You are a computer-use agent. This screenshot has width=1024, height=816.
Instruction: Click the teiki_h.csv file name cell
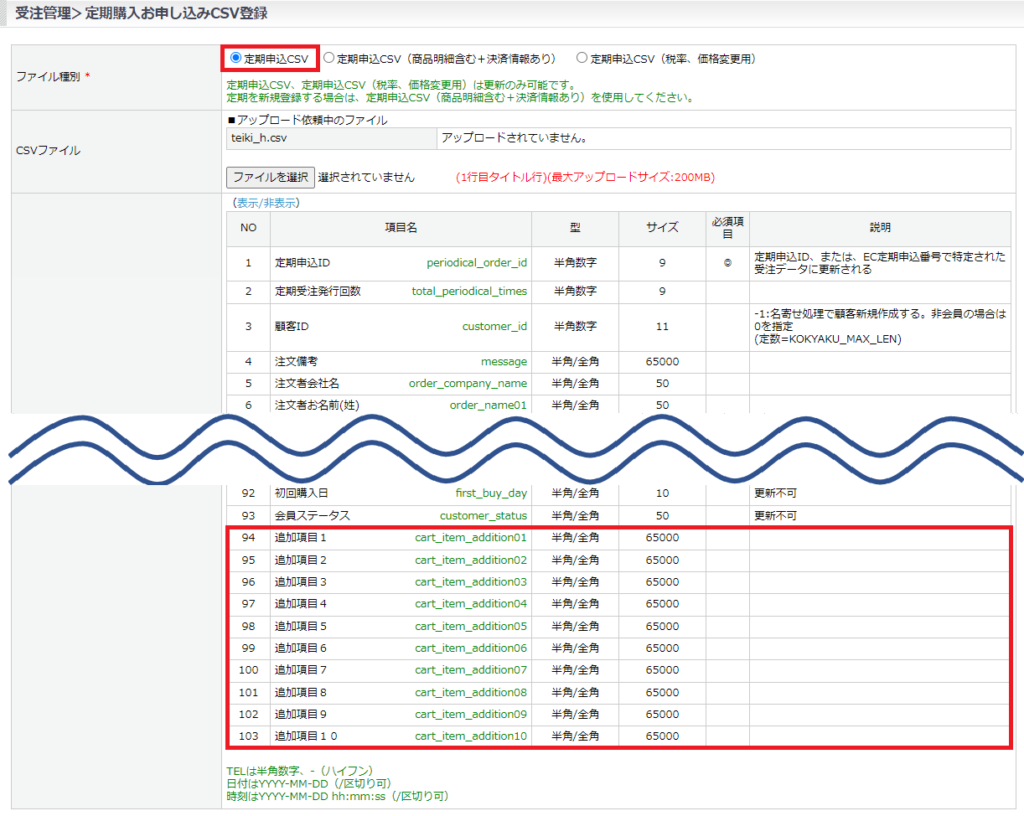click(x=332, y=138)
